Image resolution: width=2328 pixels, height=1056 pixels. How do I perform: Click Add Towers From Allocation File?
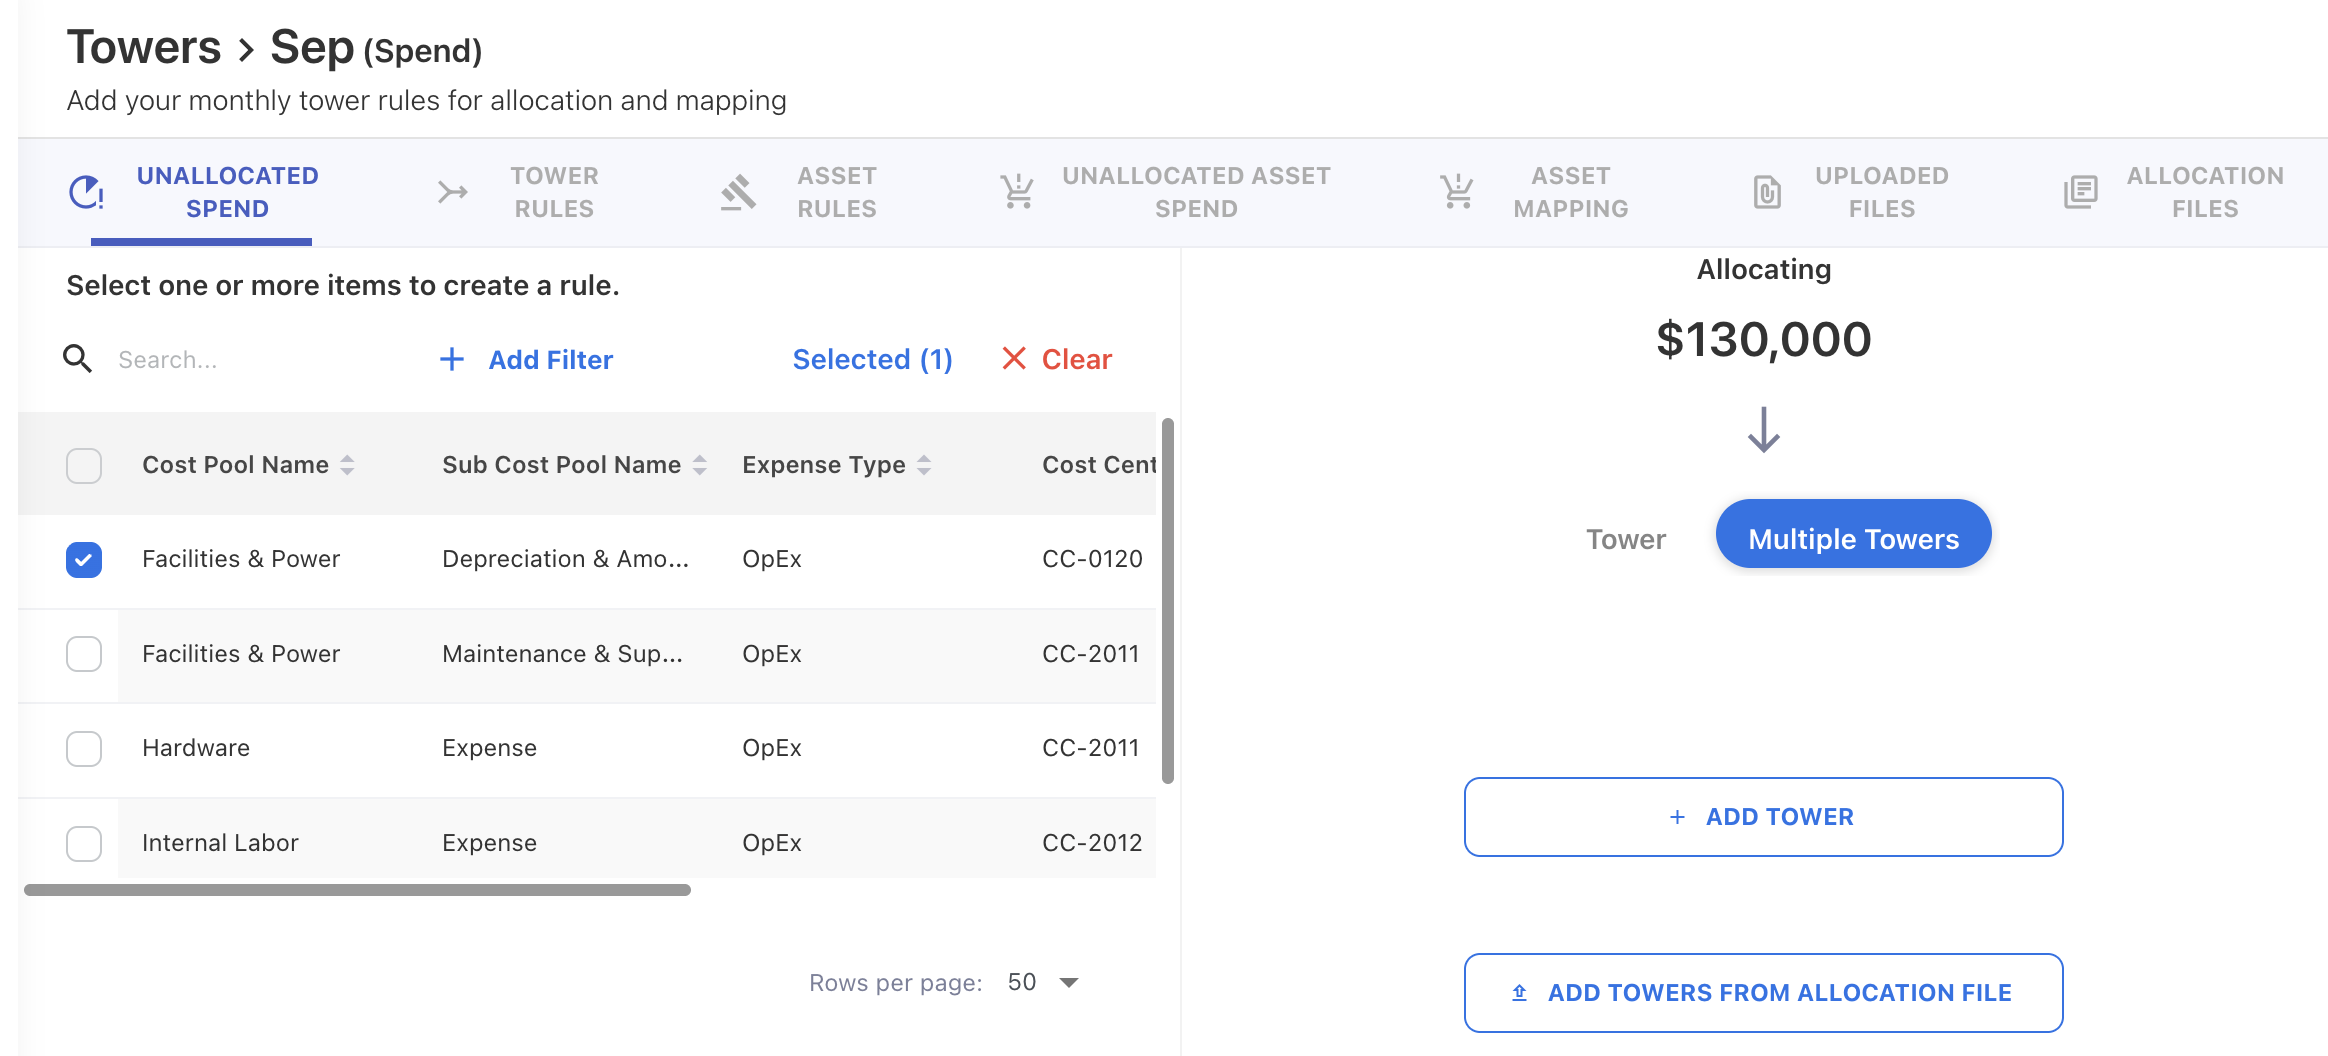click(1763, 993)
